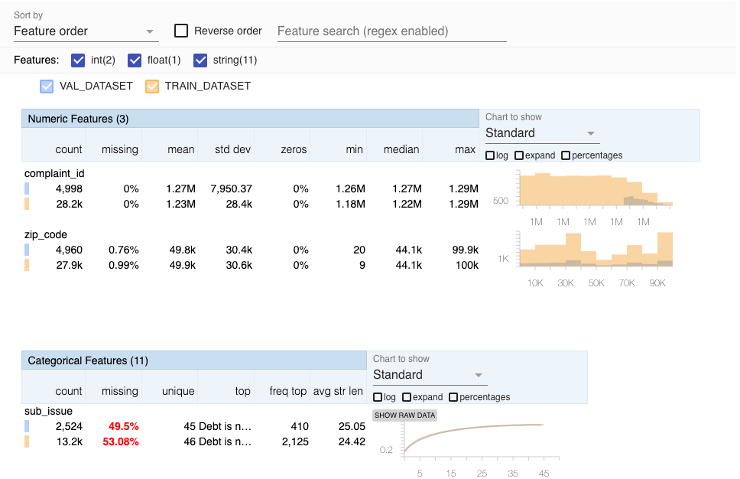This screenshot has width=740, height=479.
Task: Click the 0.76% zip_code missing value
Action: pyautogui.click(x=124, y=250)
